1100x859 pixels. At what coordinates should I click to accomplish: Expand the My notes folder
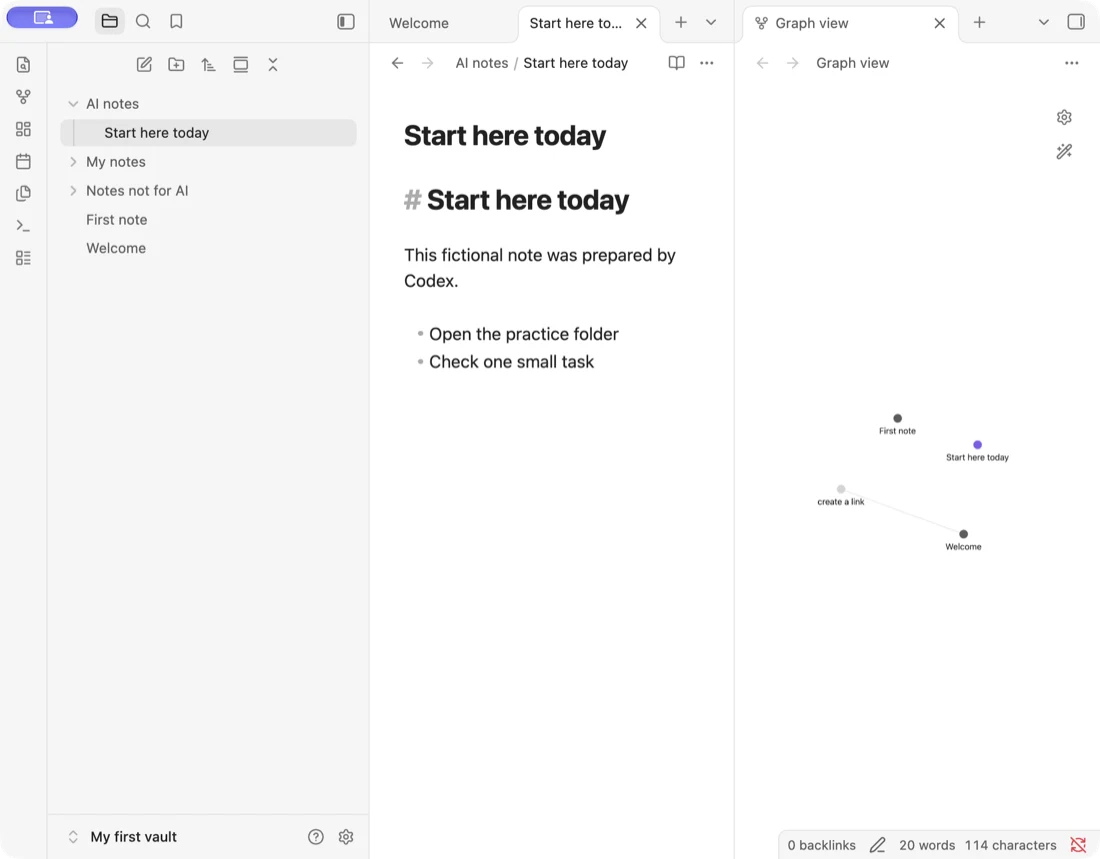tap(73, 162)
